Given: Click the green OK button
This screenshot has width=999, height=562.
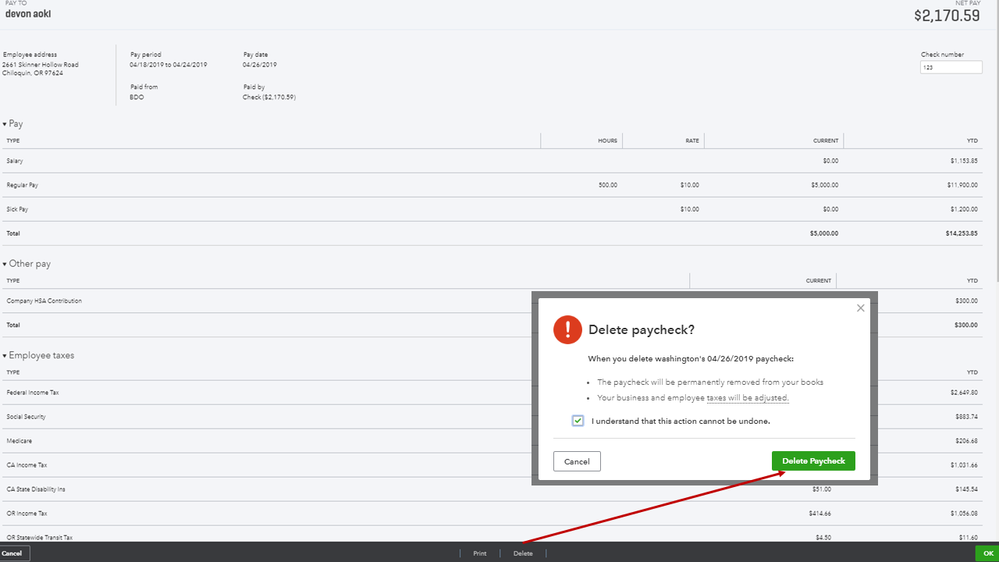Looking at the screenshot, I should tap(988, 553).
